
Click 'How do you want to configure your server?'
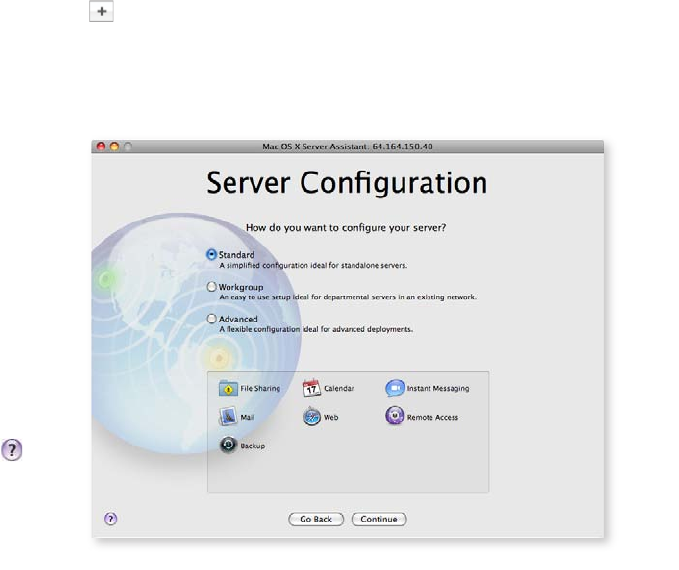click(x=346, y=227)
